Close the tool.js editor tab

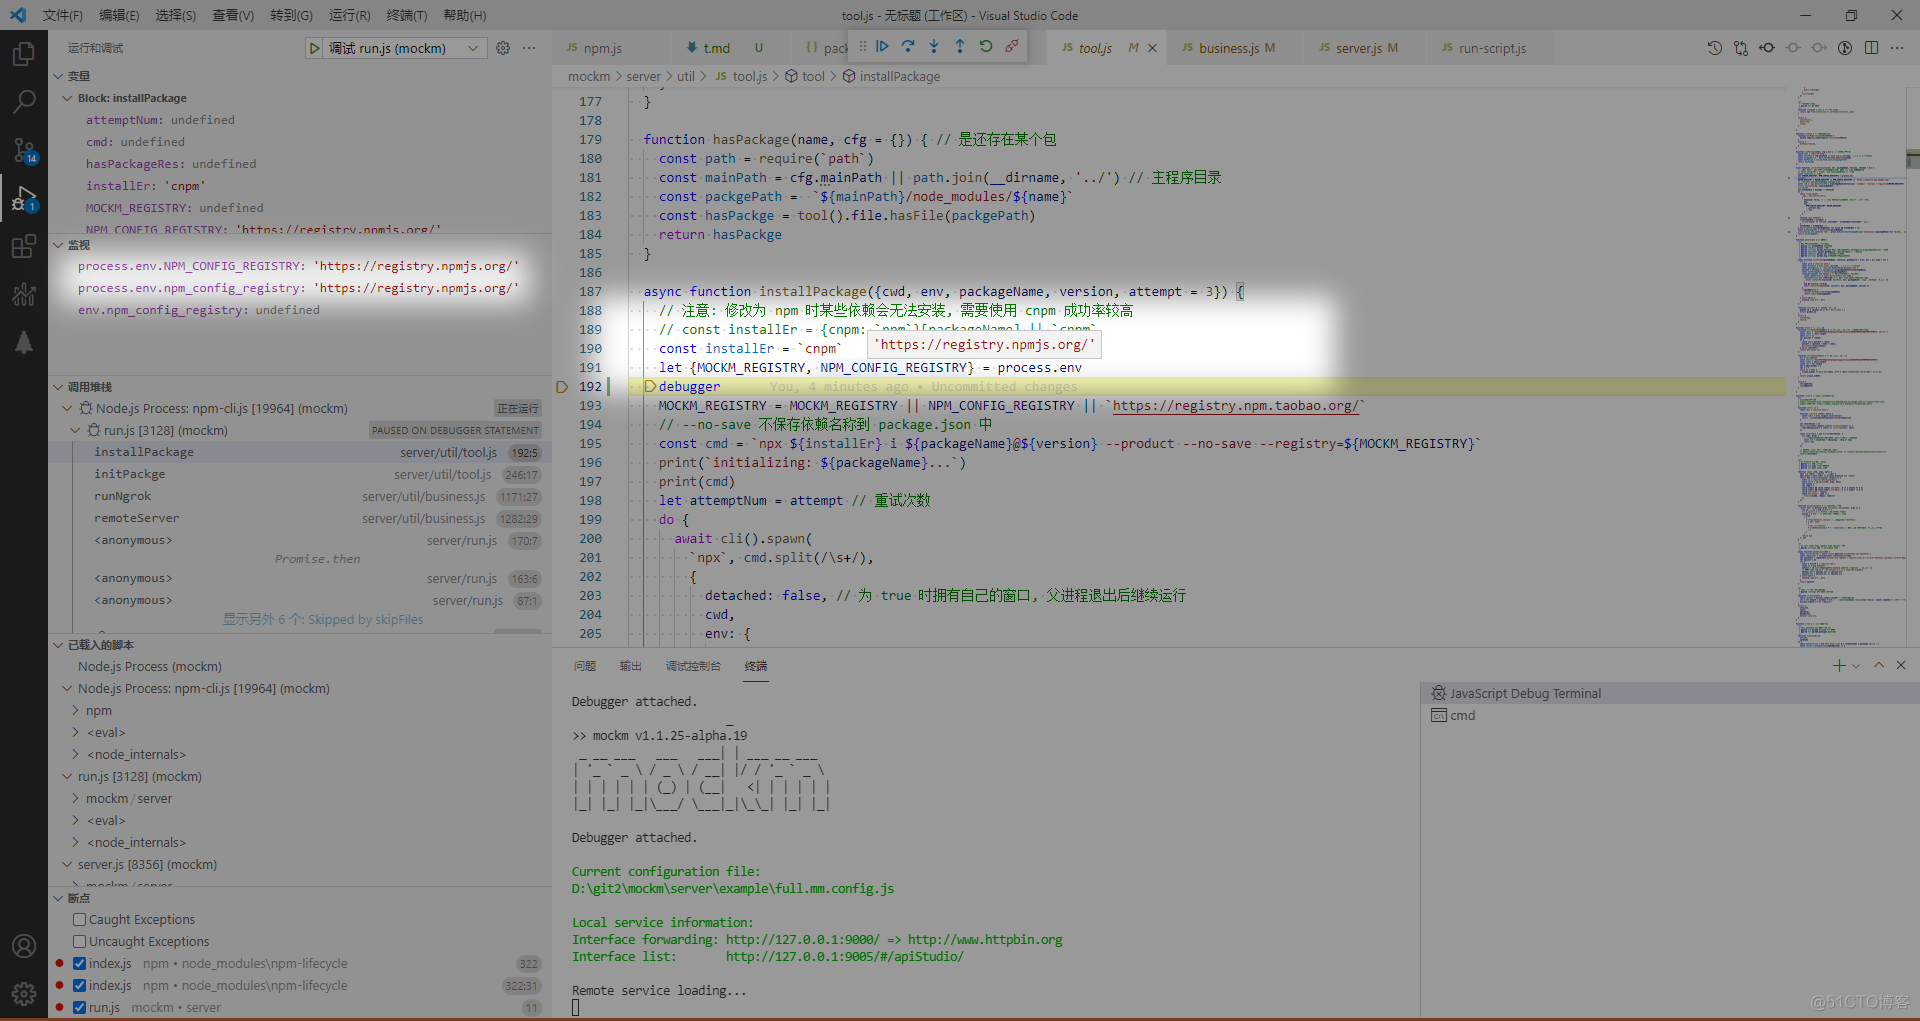(x=1152, y=48)
